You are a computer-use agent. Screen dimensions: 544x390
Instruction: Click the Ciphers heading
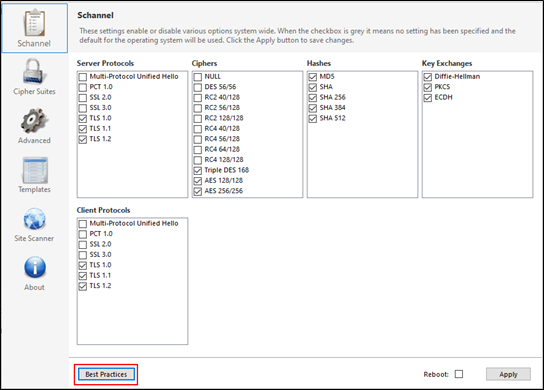point(204,63)
